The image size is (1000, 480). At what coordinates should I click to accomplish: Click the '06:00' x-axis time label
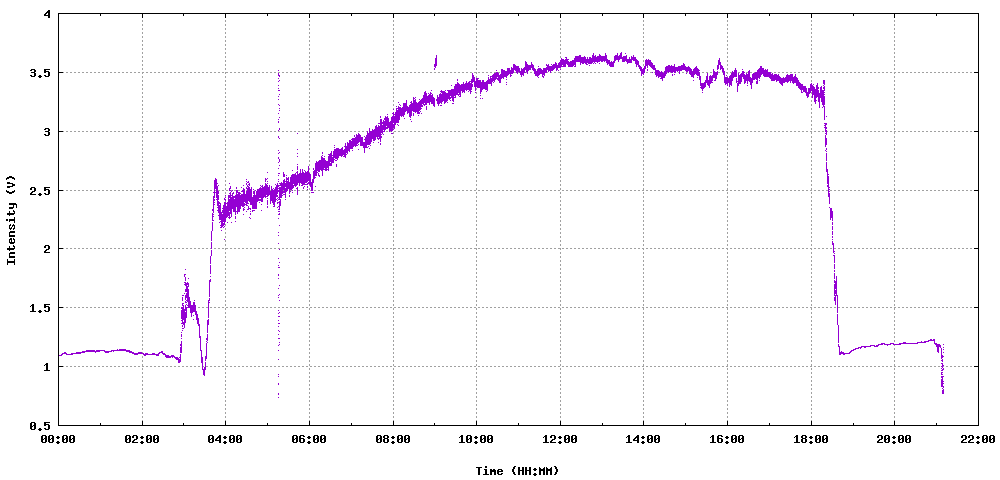309,440
